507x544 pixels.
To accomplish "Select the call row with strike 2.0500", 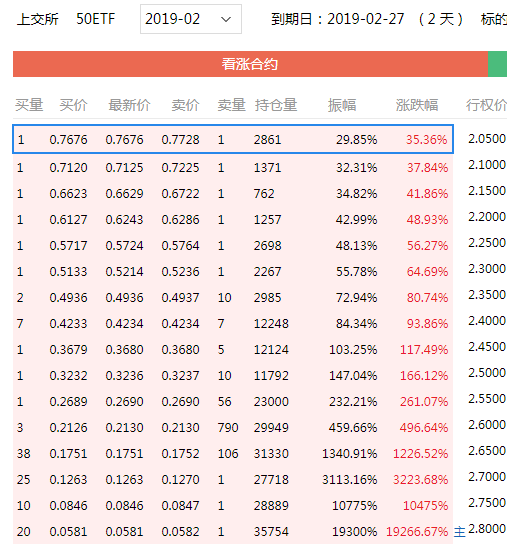I will pyautogui.click(x=233, y=139).
